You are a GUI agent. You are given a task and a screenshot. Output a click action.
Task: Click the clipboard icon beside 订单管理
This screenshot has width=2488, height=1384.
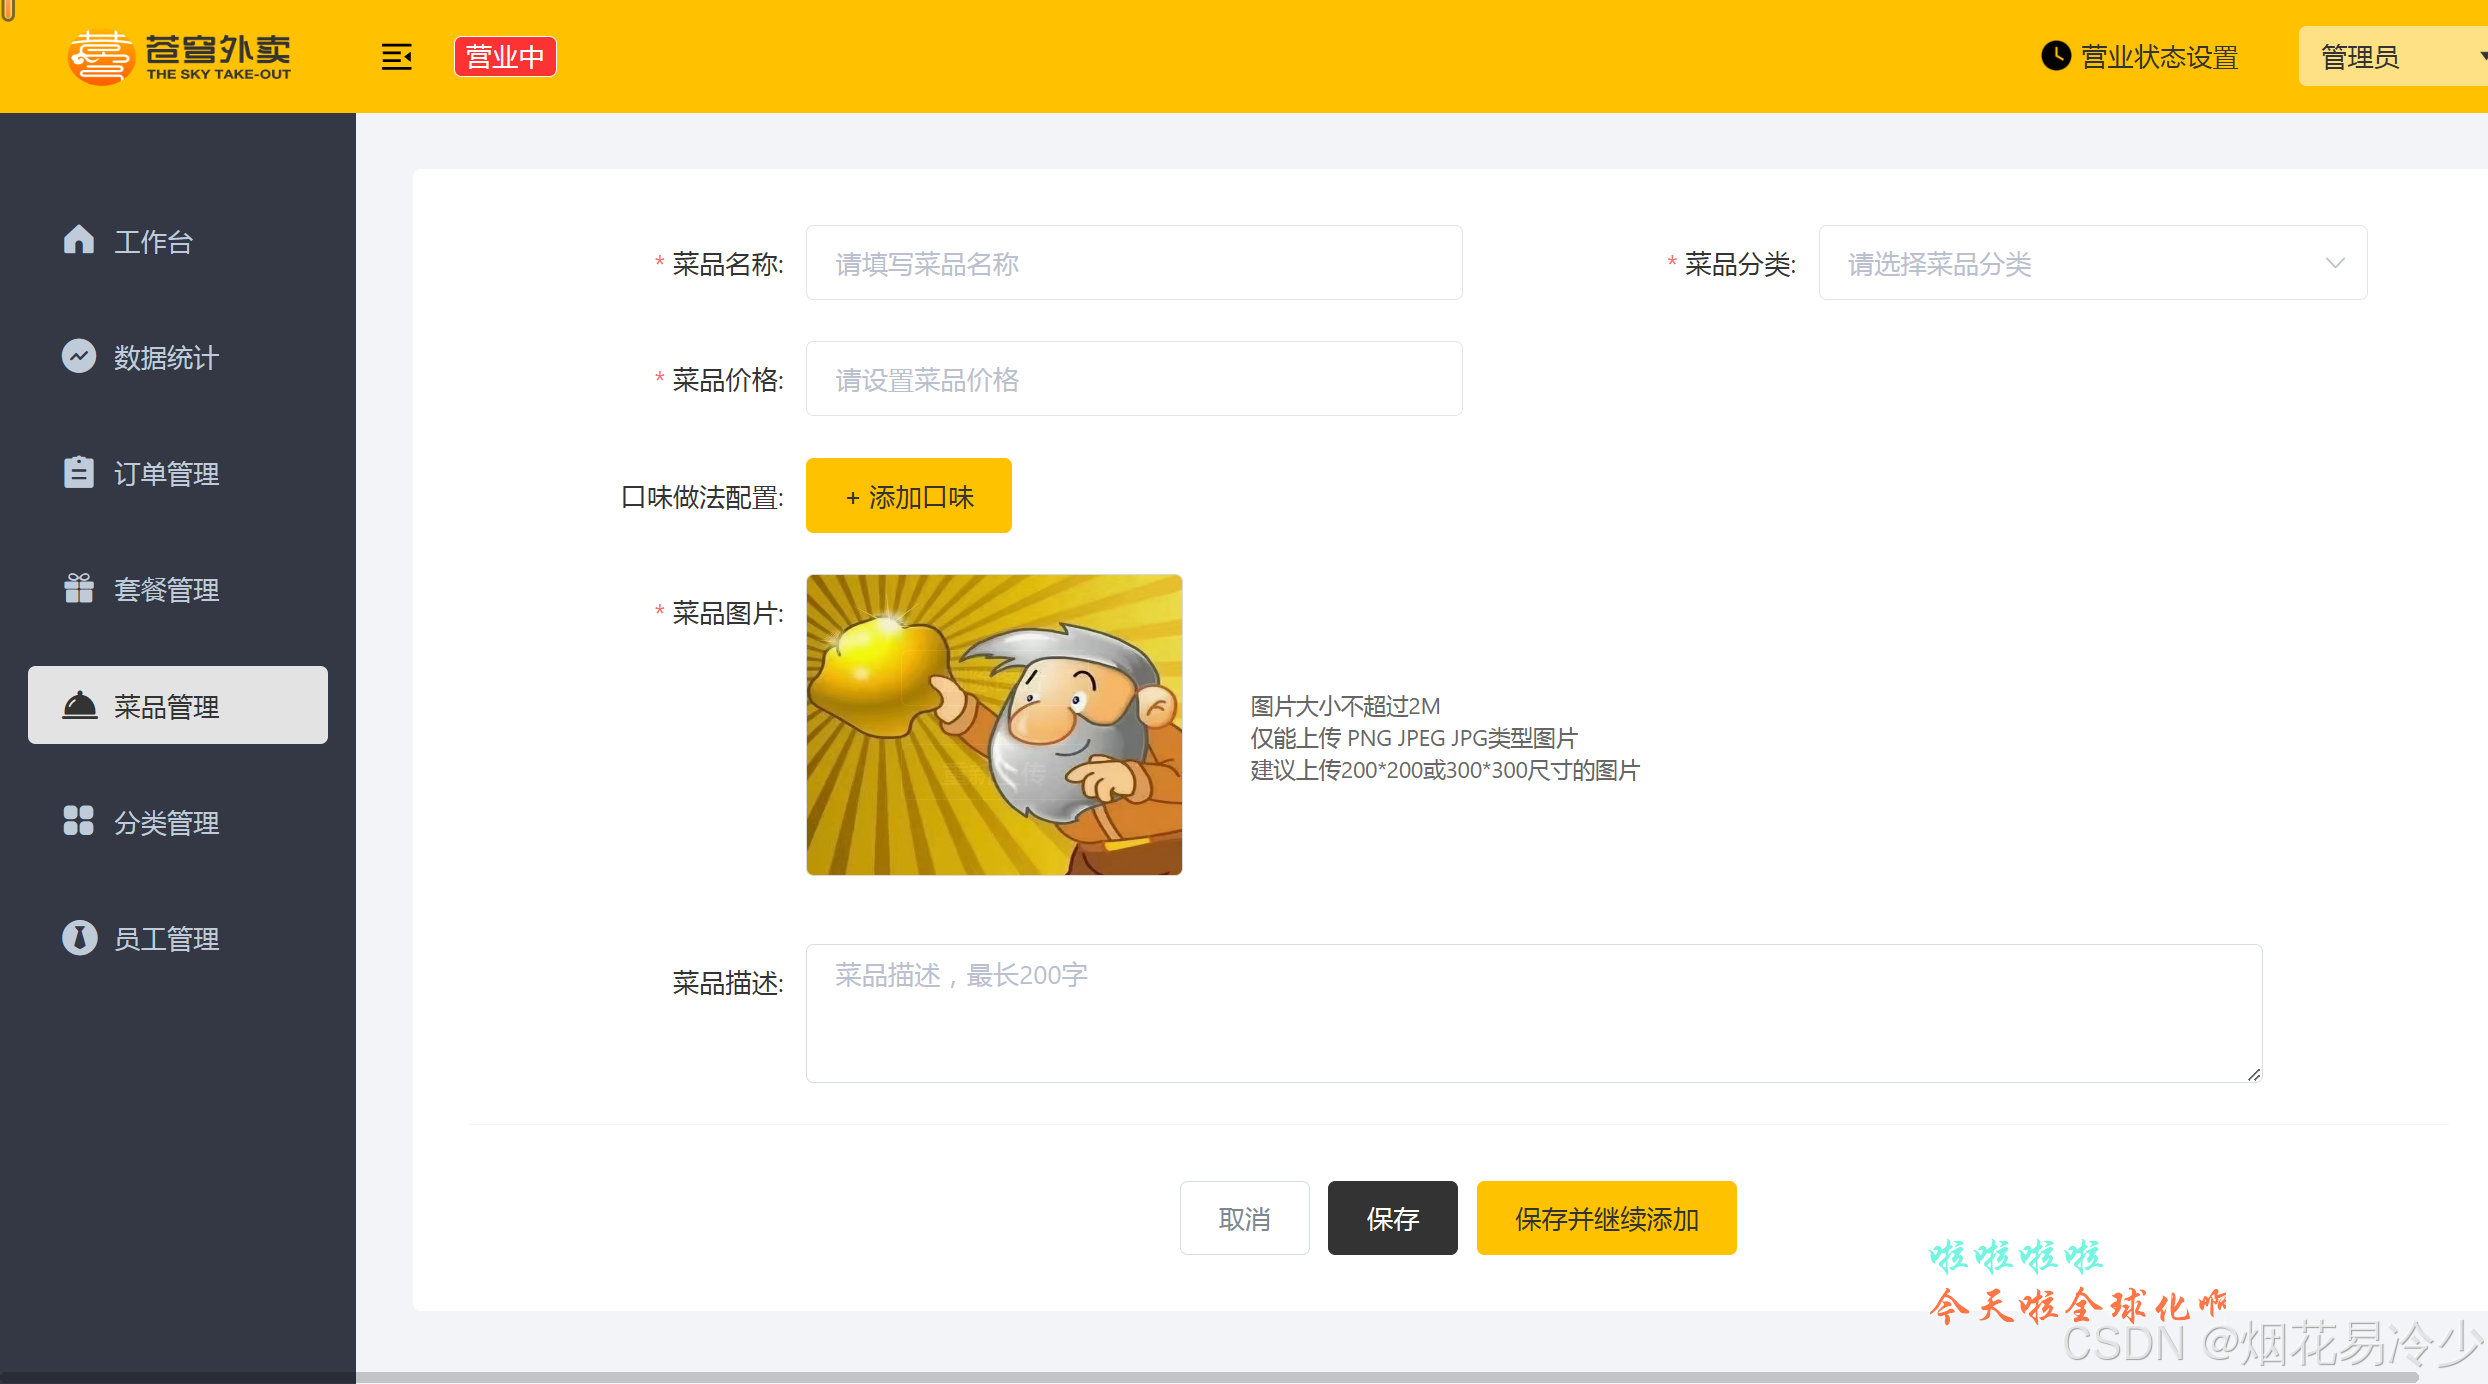[x=78, y=472]
